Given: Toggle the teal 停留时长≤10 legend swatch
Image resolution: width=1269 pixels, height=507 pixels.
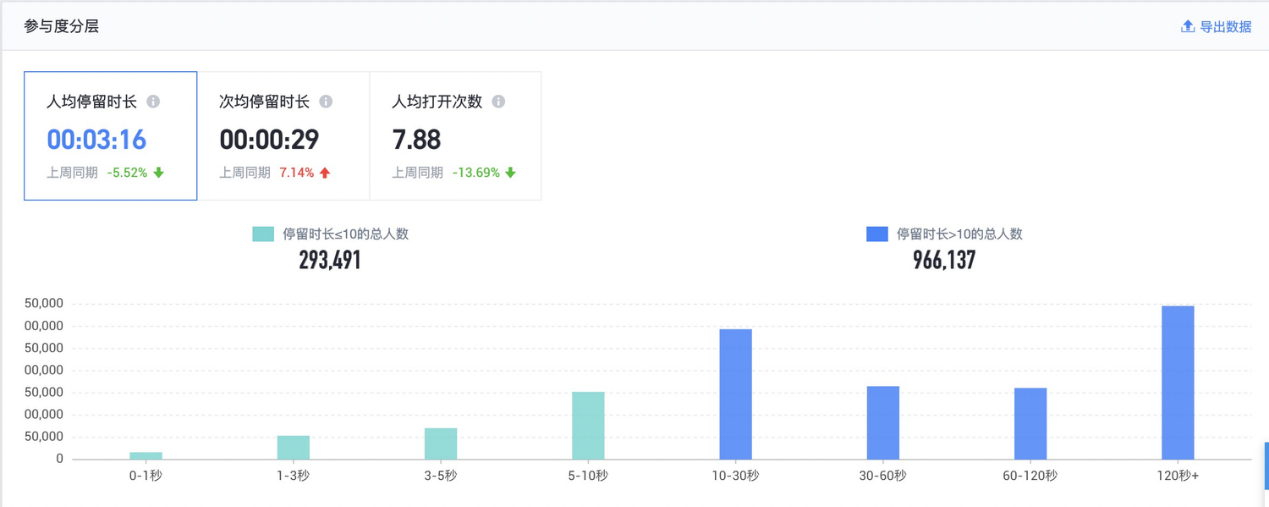Looking at the screenshot, I should click(263, 234).
